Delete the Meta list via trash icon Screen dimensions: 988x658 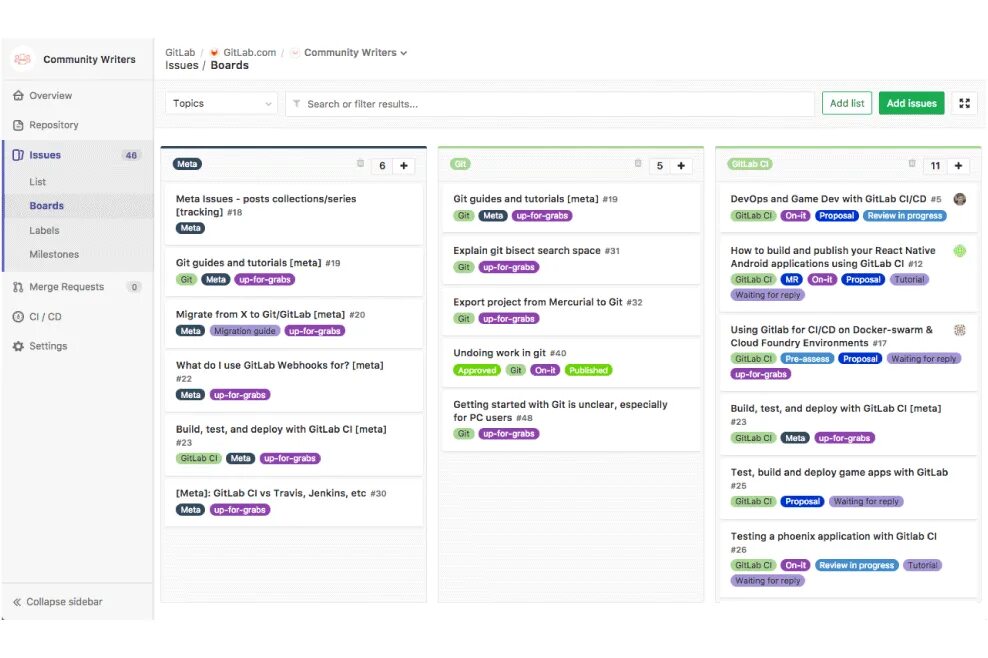(x=360, y=164)
